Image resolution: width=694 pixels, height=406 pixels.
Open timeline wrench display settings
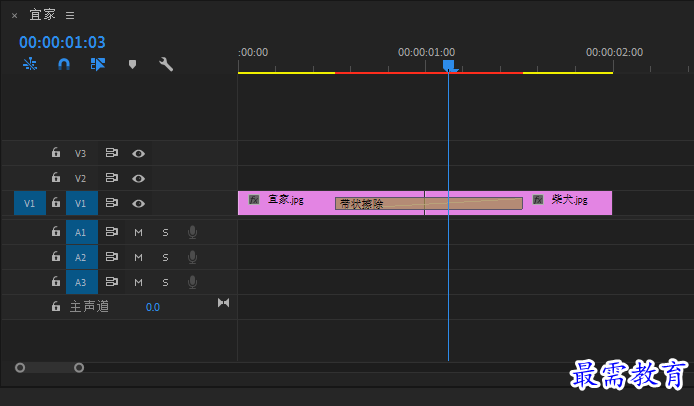click(166, 64)
